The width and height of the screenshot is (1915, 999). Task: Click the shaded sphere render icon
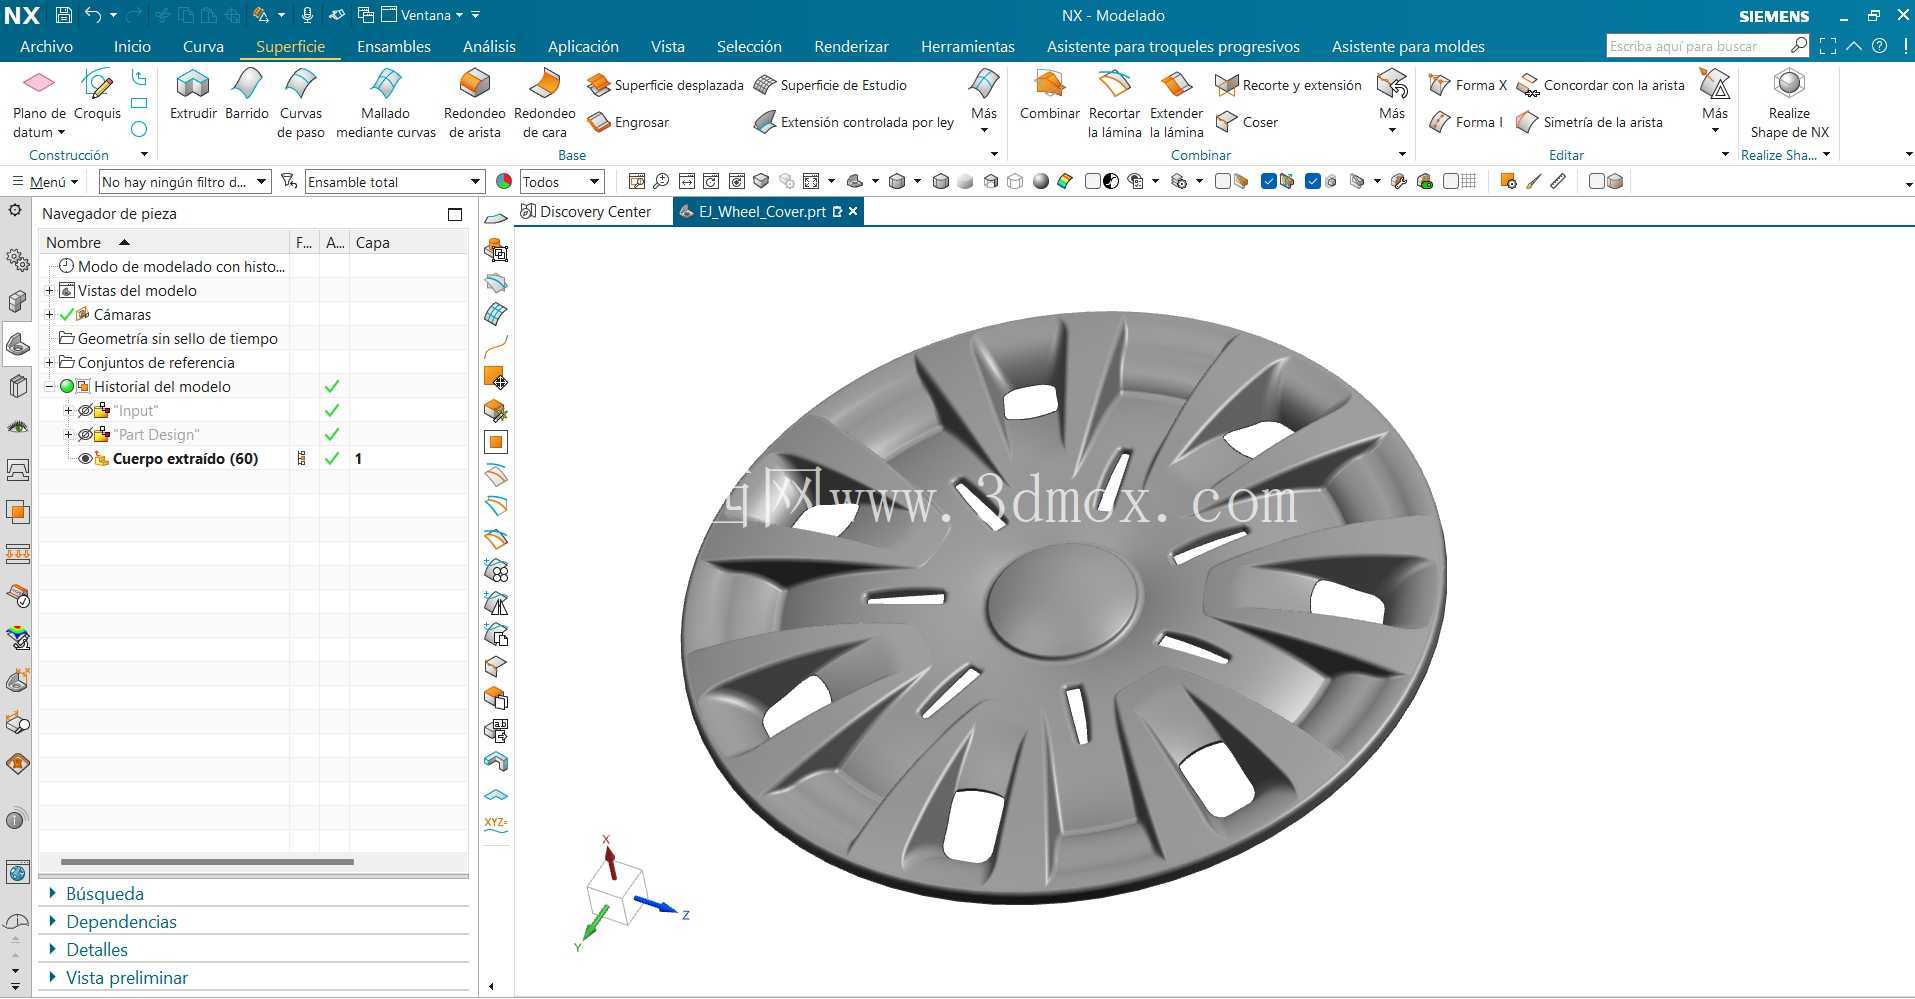(x=1041, y=181)
